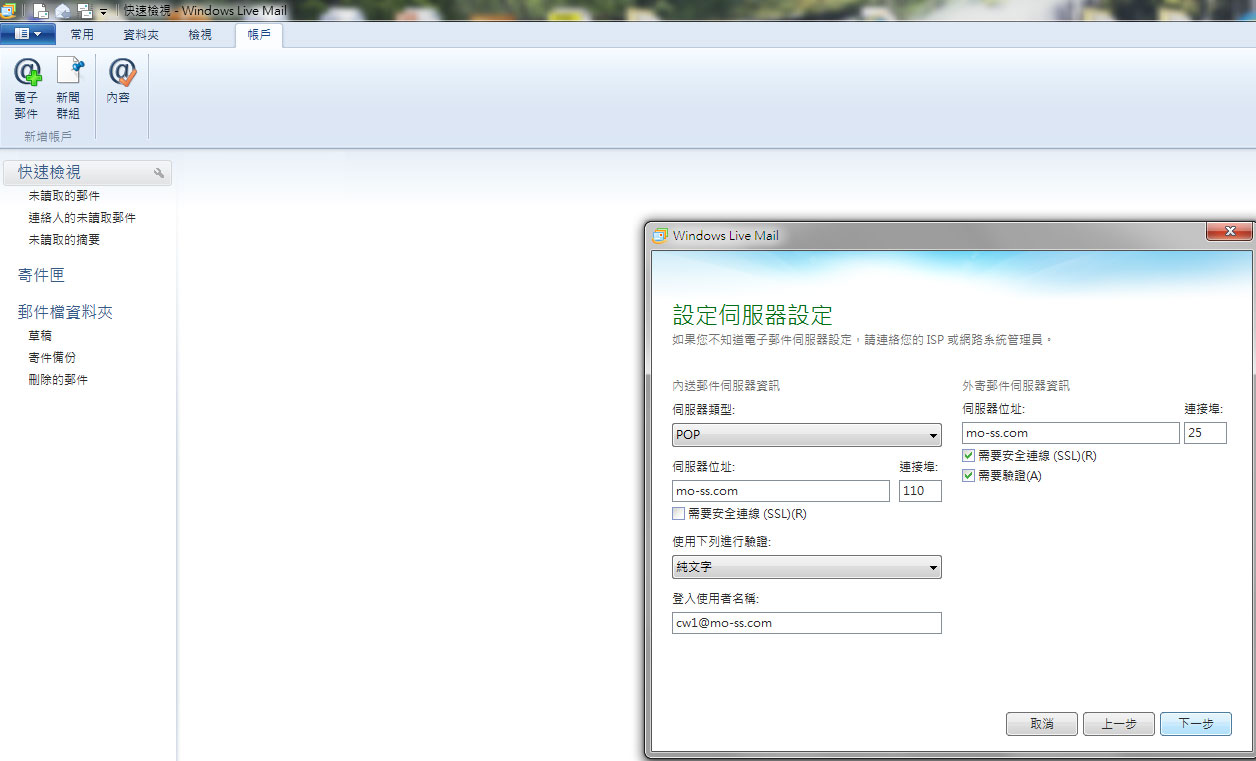
Task: Switch to the 檢視 ribbon tab
Action: tap(200, 35)
